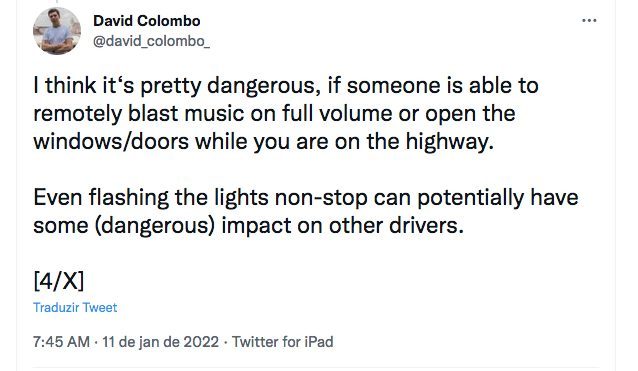Click the word "windows/doors" in the tweet

[111, 142]
